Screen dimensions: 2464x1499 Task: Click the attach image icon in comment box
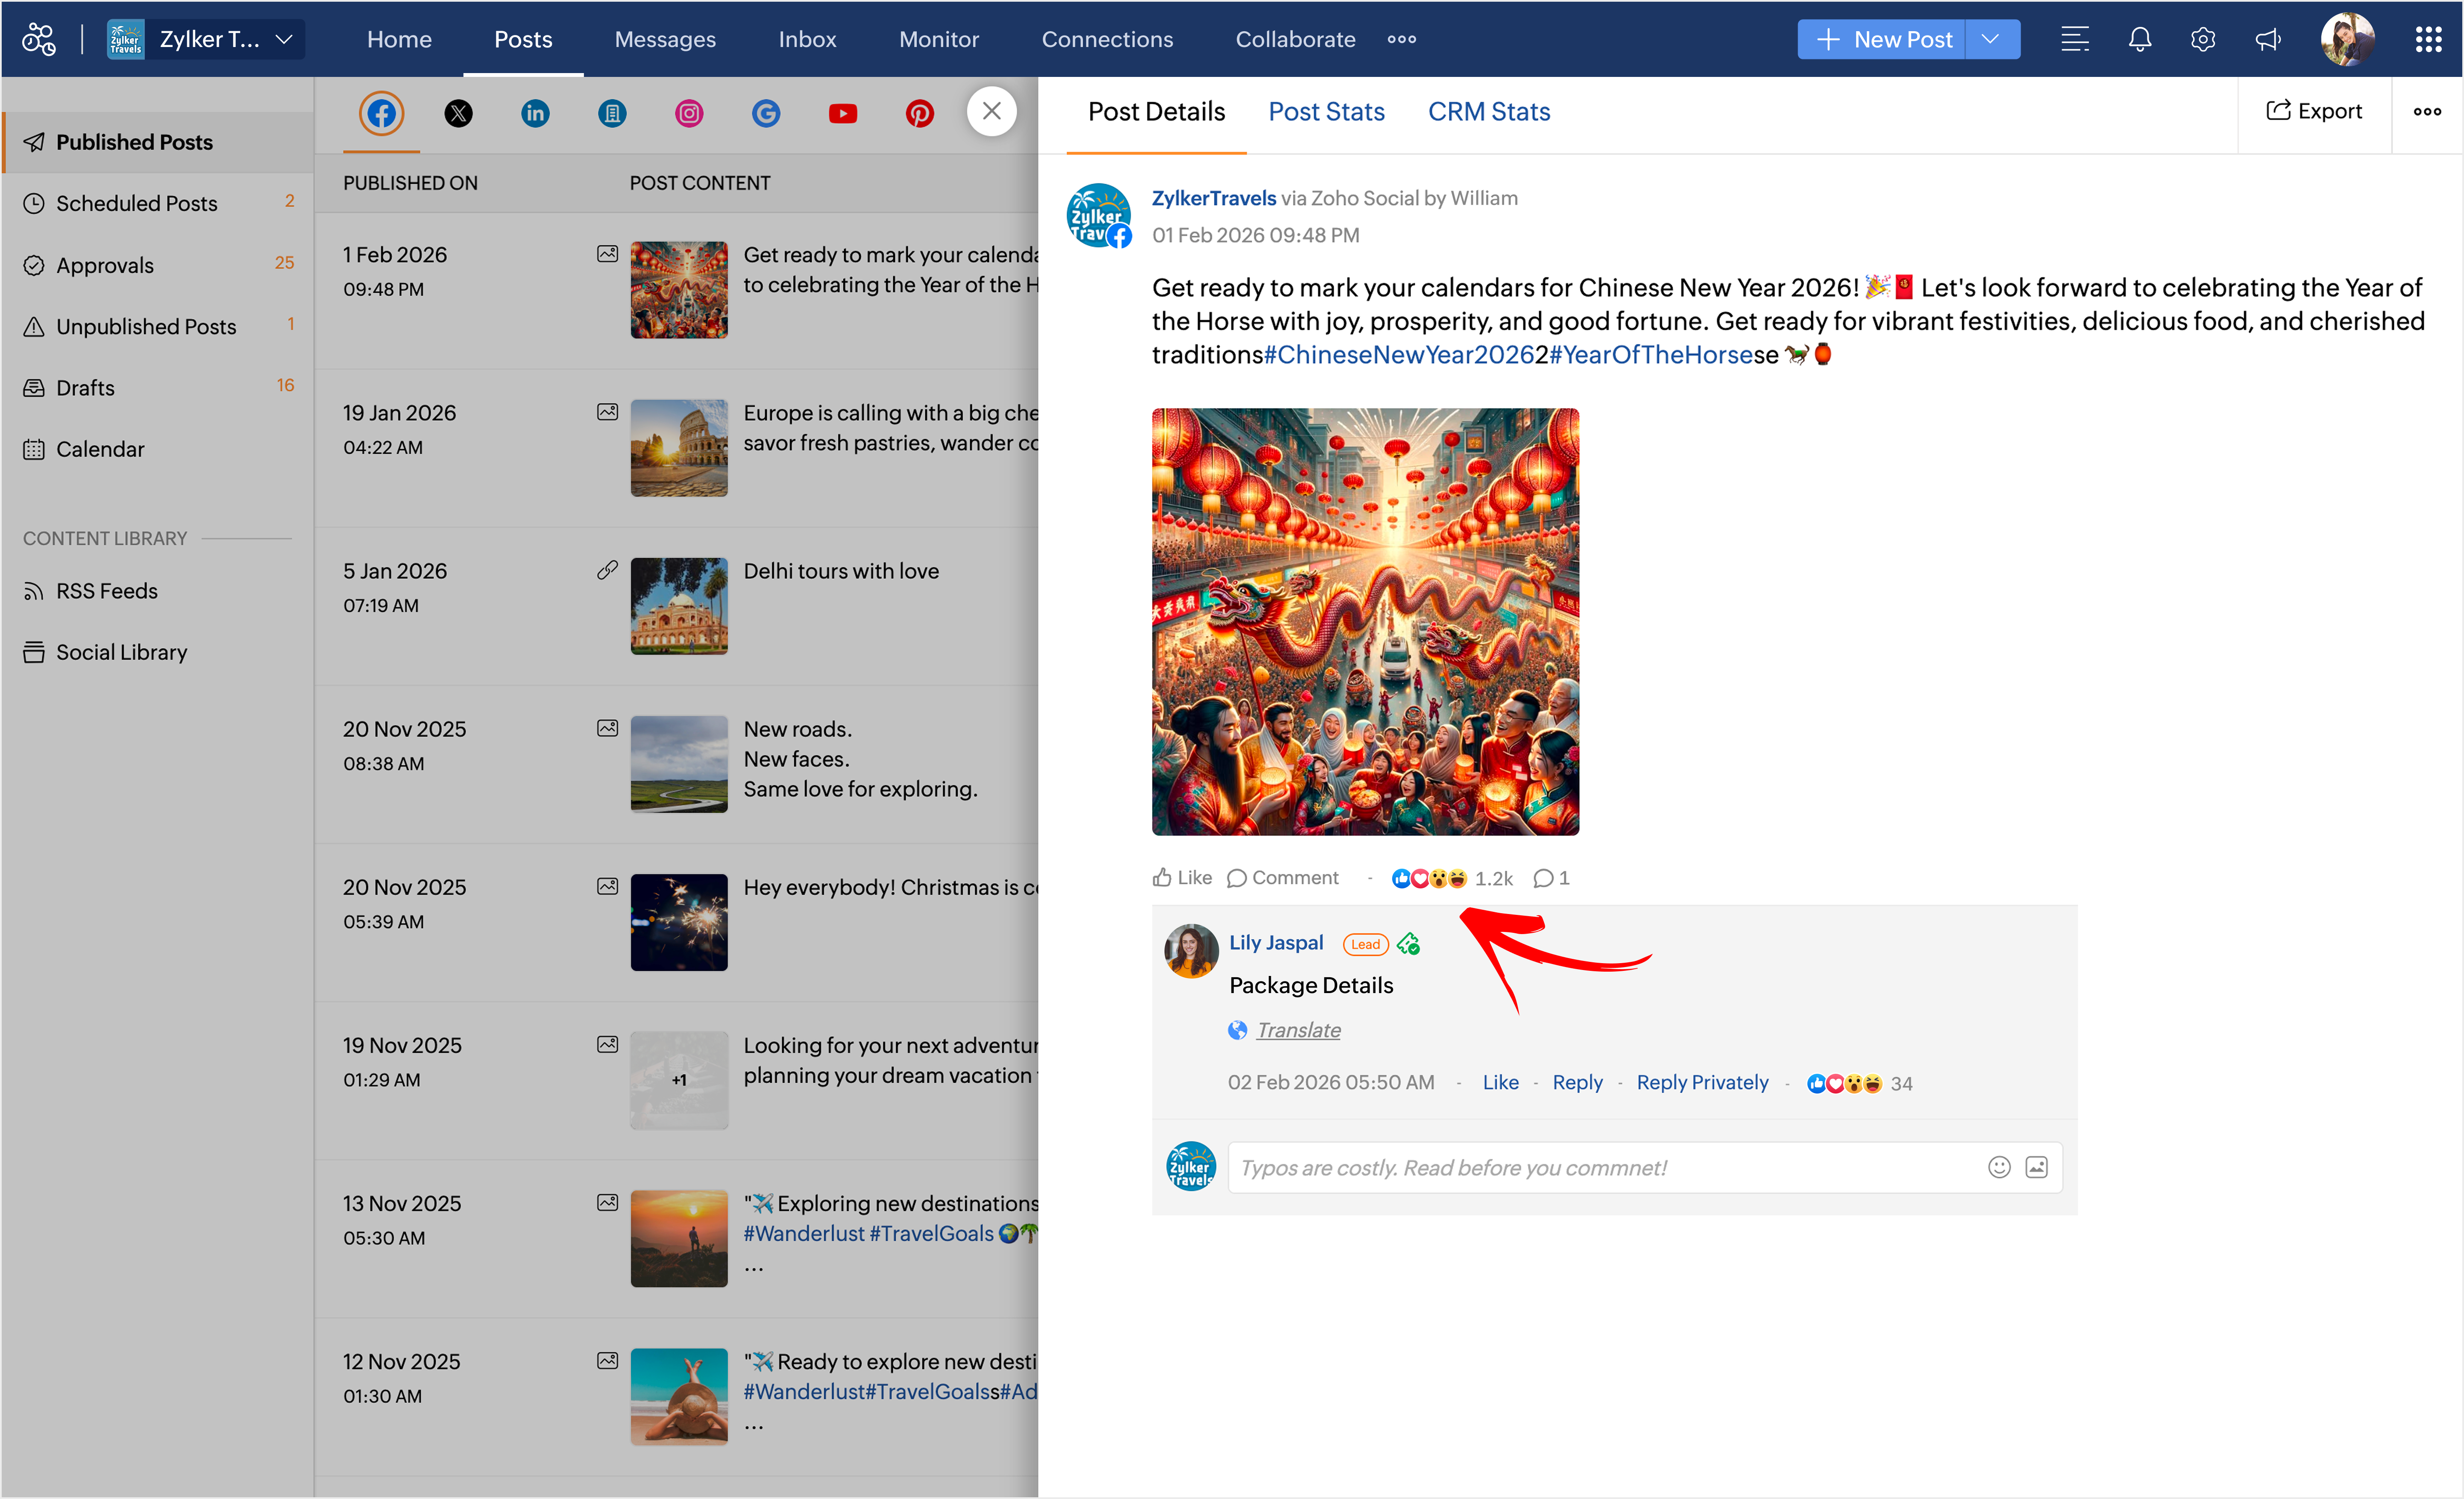(x=2036, y=1167)
